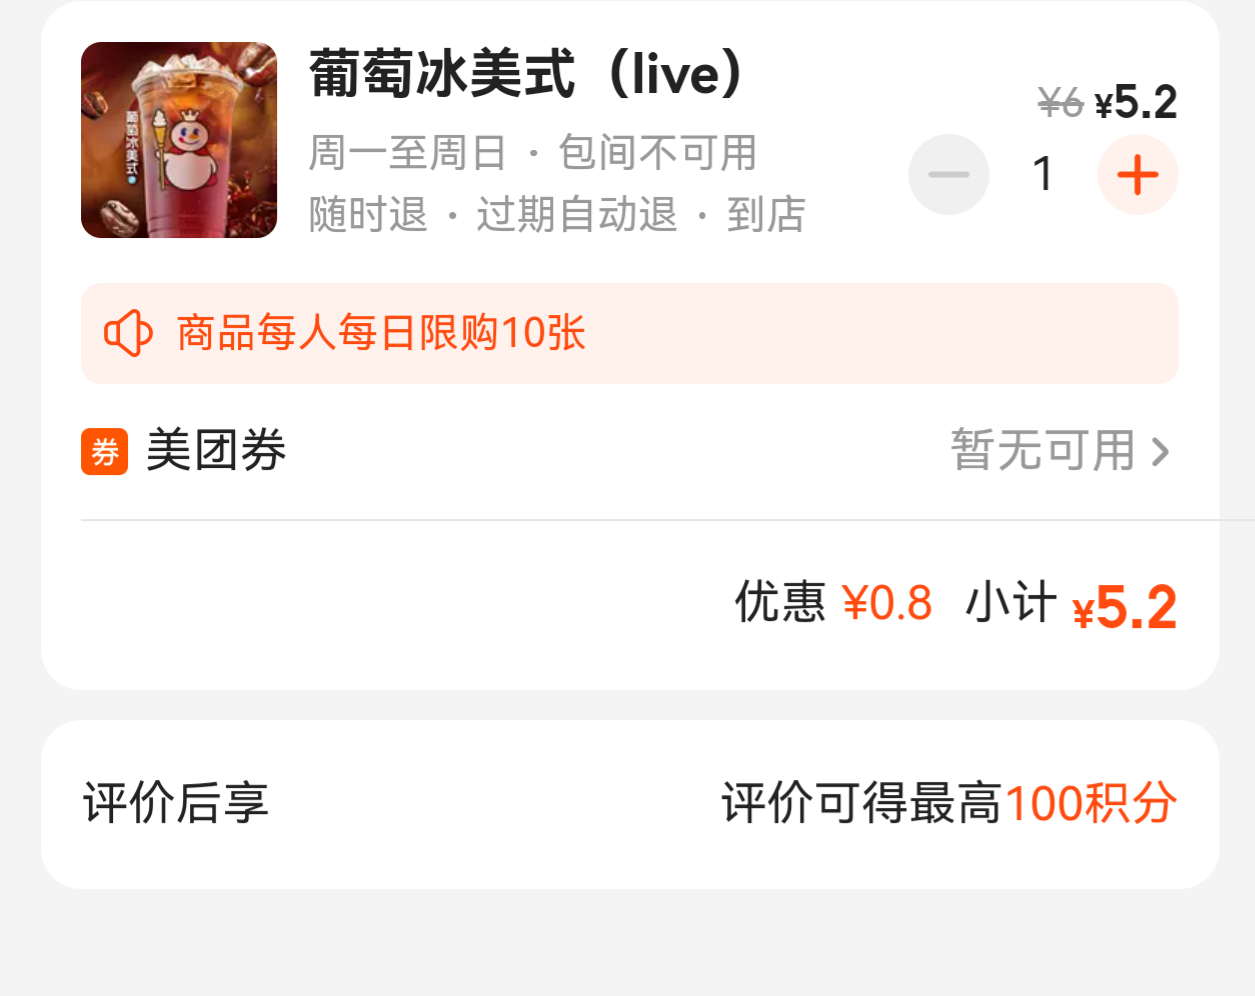Tap the 美团券 label text
This screenshot has height=996, width=1255.
216,451
